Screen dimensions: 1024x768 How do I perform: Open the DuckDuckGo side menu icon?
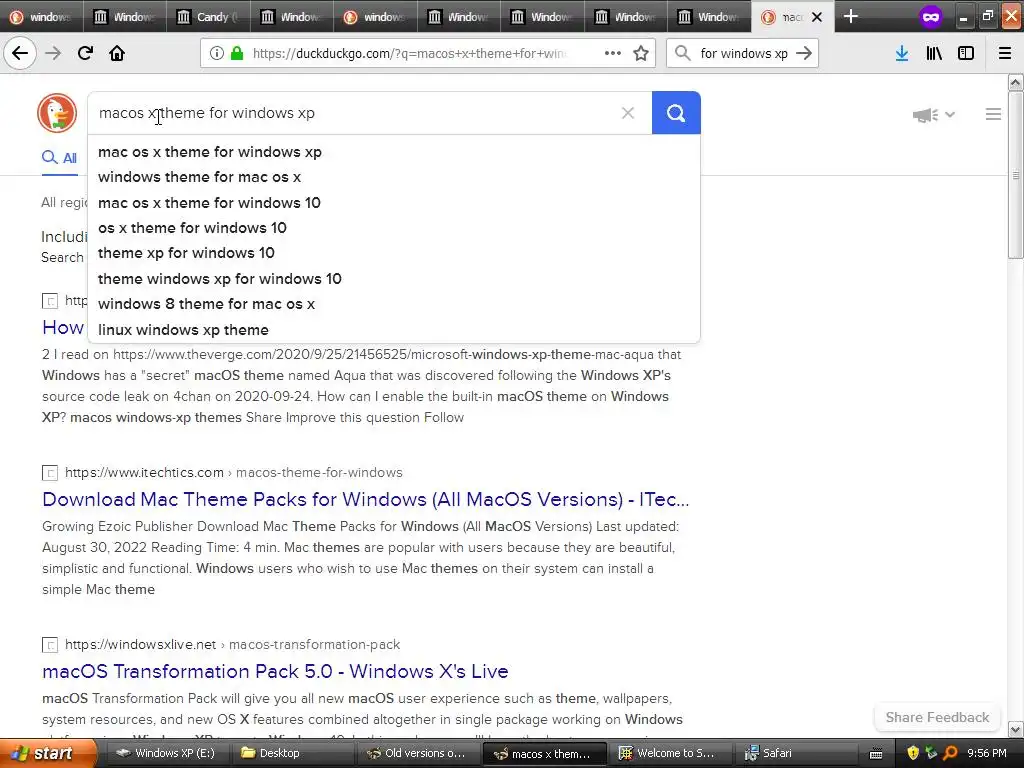pyautogui.click(x=993, y=114)
